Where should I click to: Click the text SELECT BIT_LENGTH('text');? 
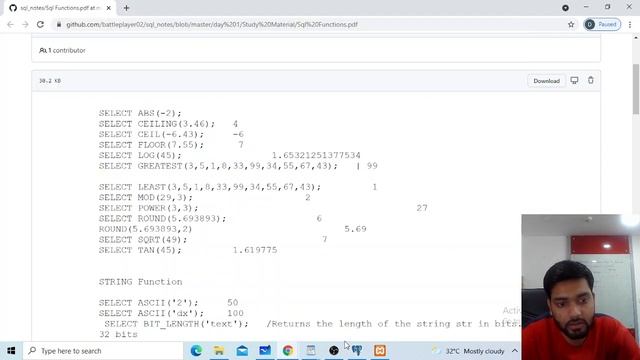click(x=176, y=324)
